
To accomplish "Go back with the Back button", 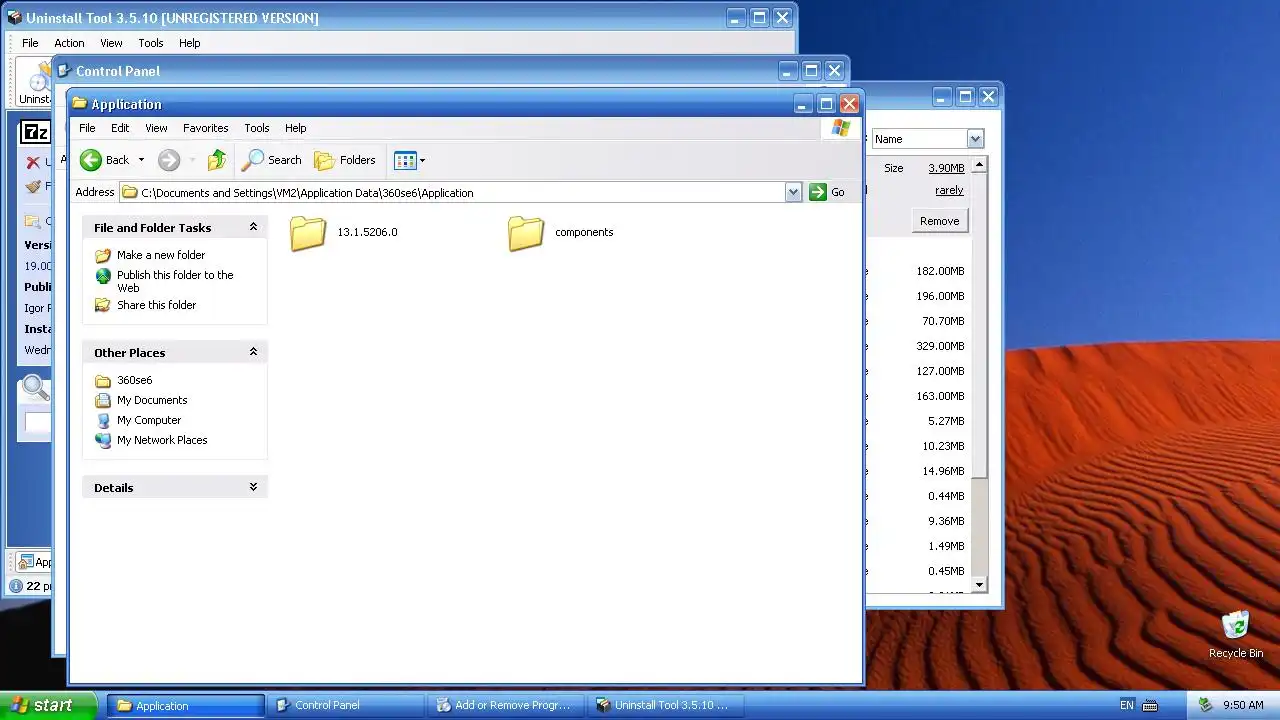I will [x=105, y=160].
